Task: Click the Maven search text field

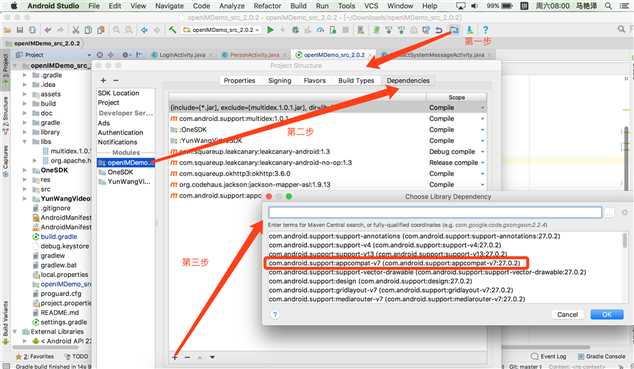Action: point(435,212)
